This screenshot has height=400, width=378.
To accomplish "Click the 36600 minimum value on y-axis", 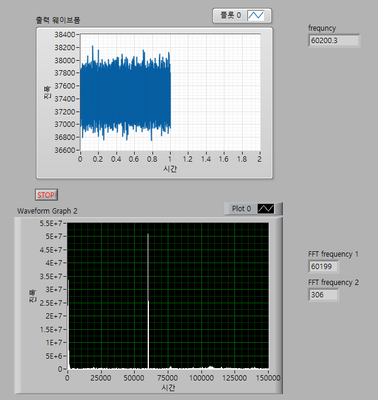I will (x=65, y=150).
